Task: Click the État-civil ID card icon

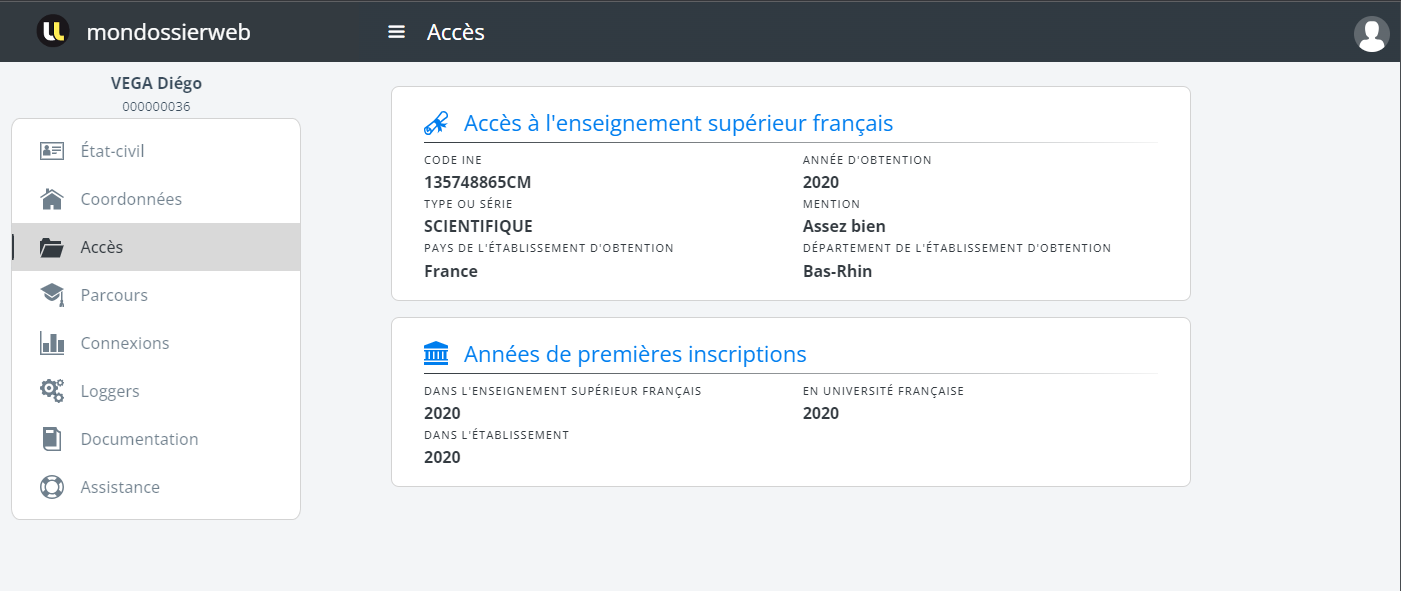Action: 52,151
